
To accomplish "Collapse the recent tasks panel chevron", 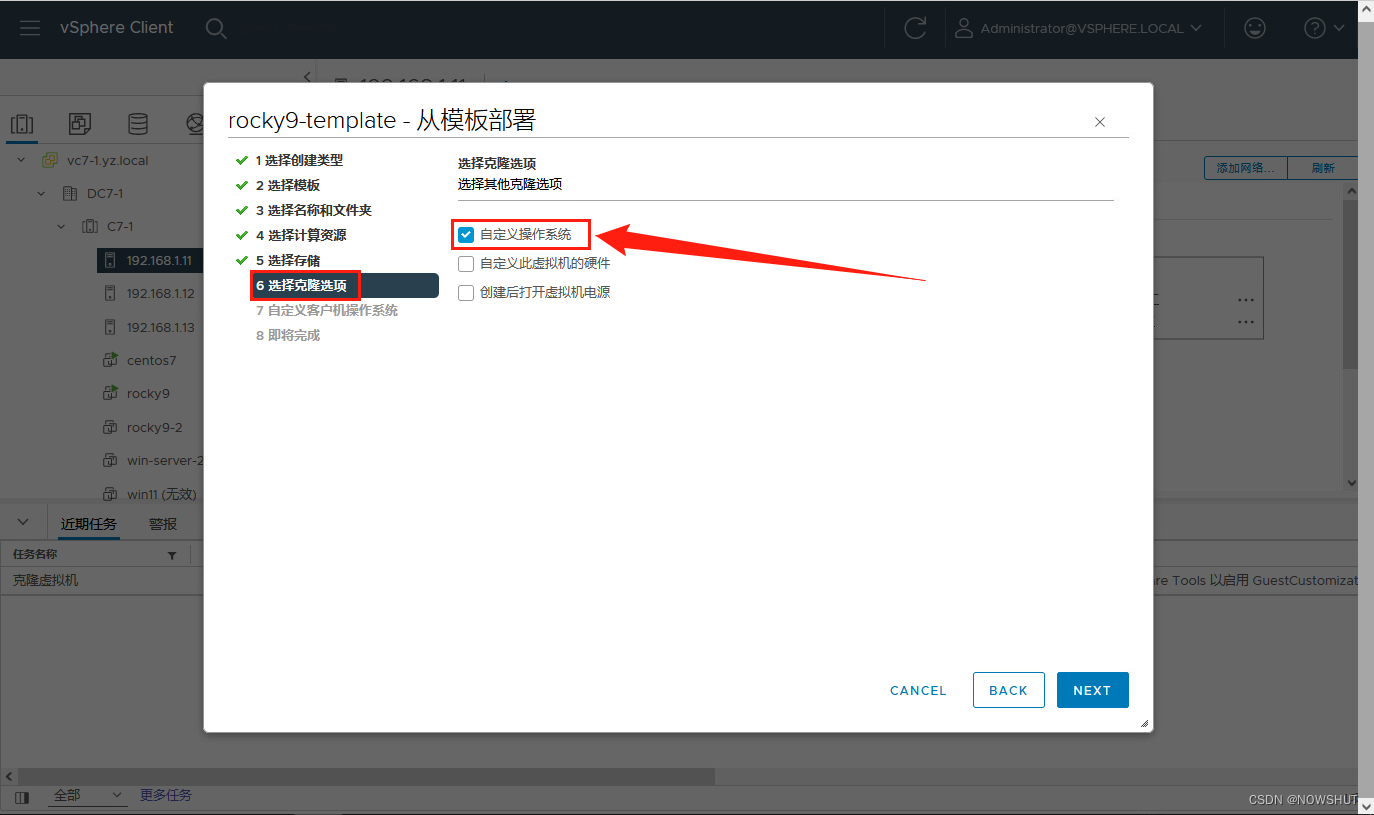I will pos(24,522).
